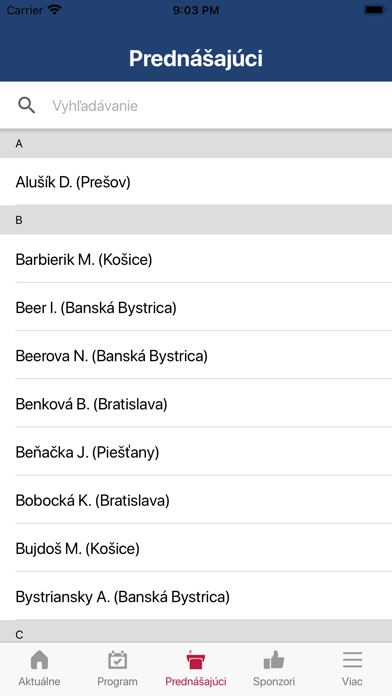
Task: Choose Bobocká K. (Bratislava) from list
Action: point(196,500)
